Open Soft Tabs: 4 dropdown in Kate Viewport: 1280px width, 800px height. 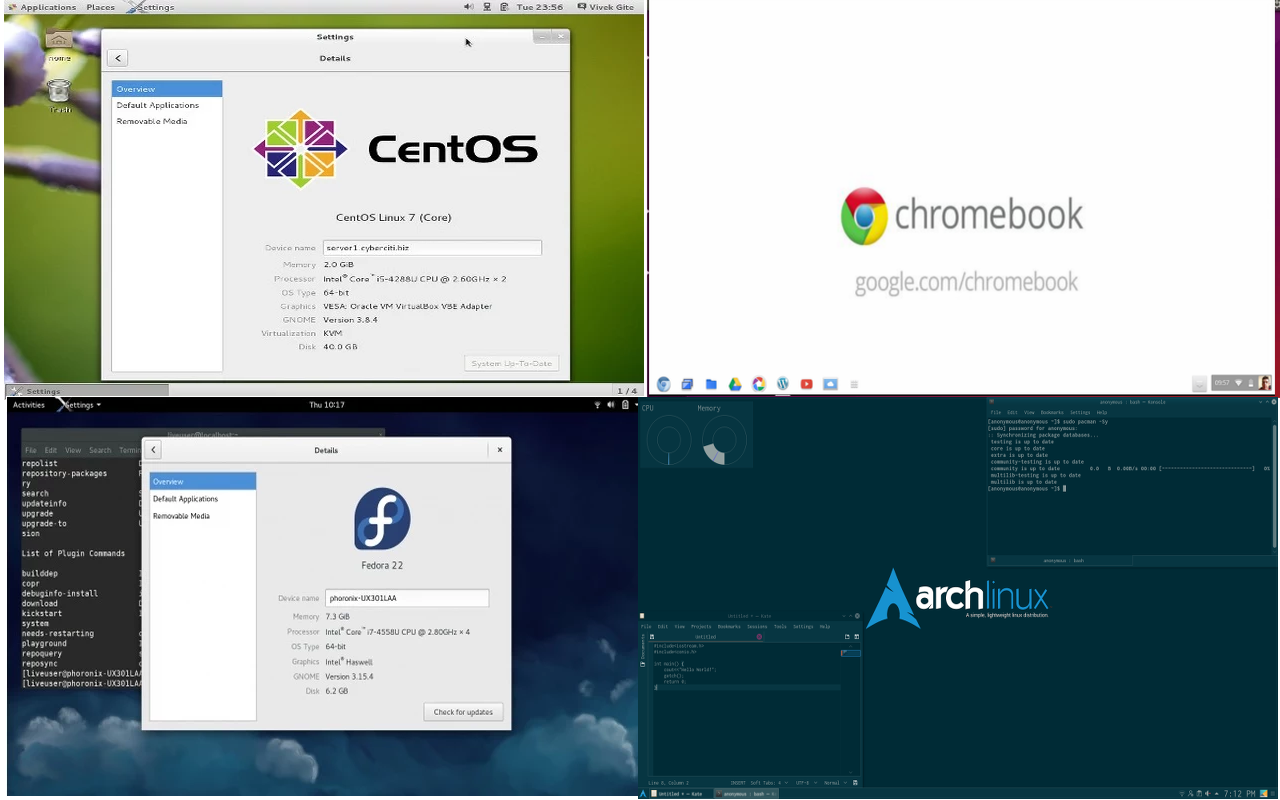tap(769, 783)
